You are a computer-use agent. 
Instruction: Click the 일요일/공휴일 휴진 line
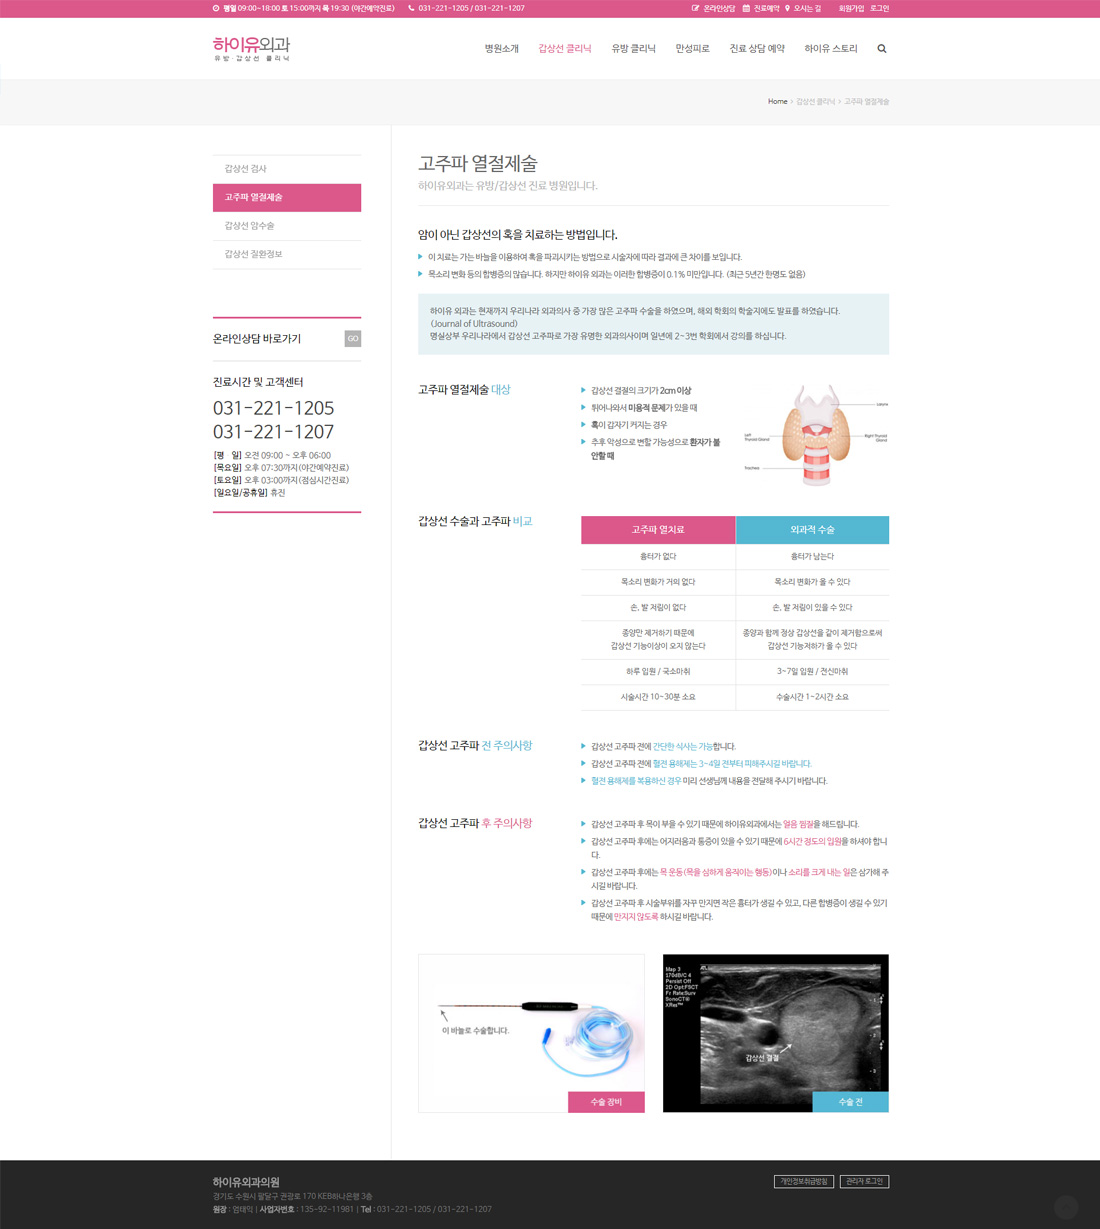pos(249,493)
